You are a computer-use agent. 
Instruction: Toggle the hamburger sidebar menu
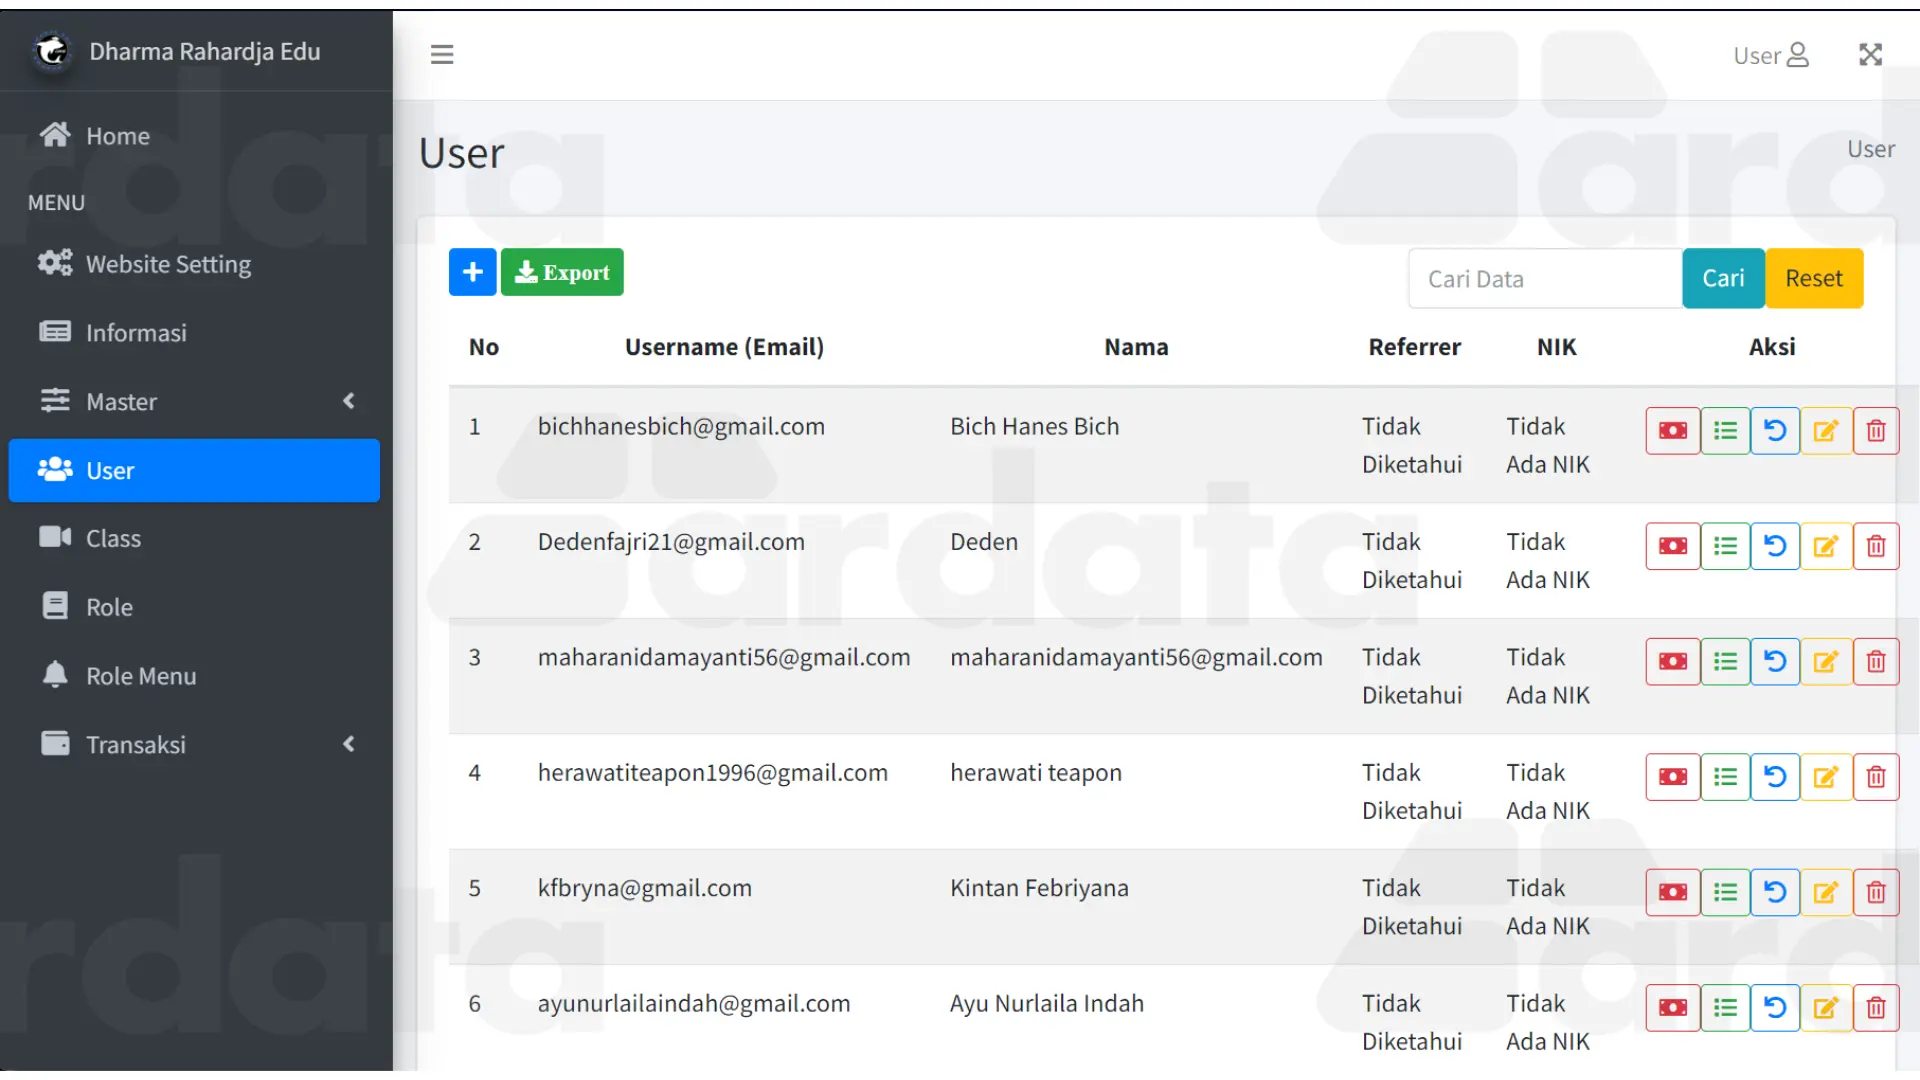click(442, 54)
